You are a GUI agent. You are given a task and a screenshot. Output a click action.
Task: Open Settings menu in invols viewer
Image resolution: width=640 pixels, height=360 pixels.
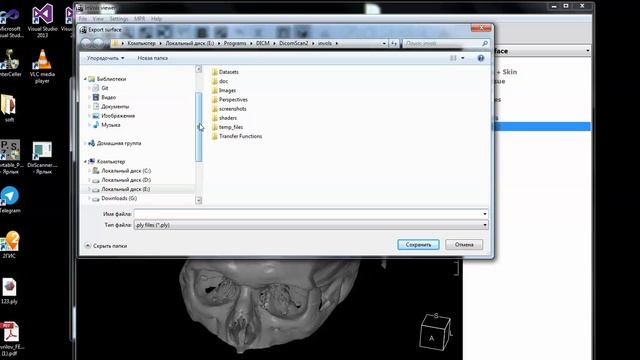point(119,19)
